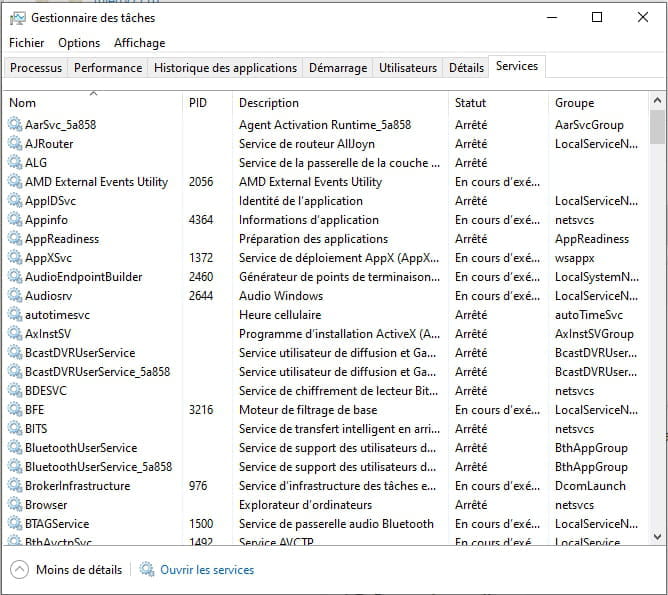Click description Service de passerelle audio Bluetooth
Screen dimensions: 668x595
point(337,523)
